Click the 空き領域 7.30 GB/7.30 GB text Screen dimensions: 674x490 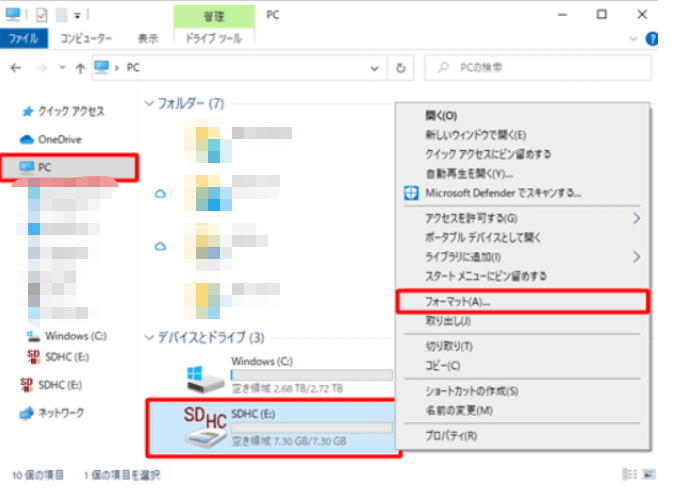[x=289, y=441]
